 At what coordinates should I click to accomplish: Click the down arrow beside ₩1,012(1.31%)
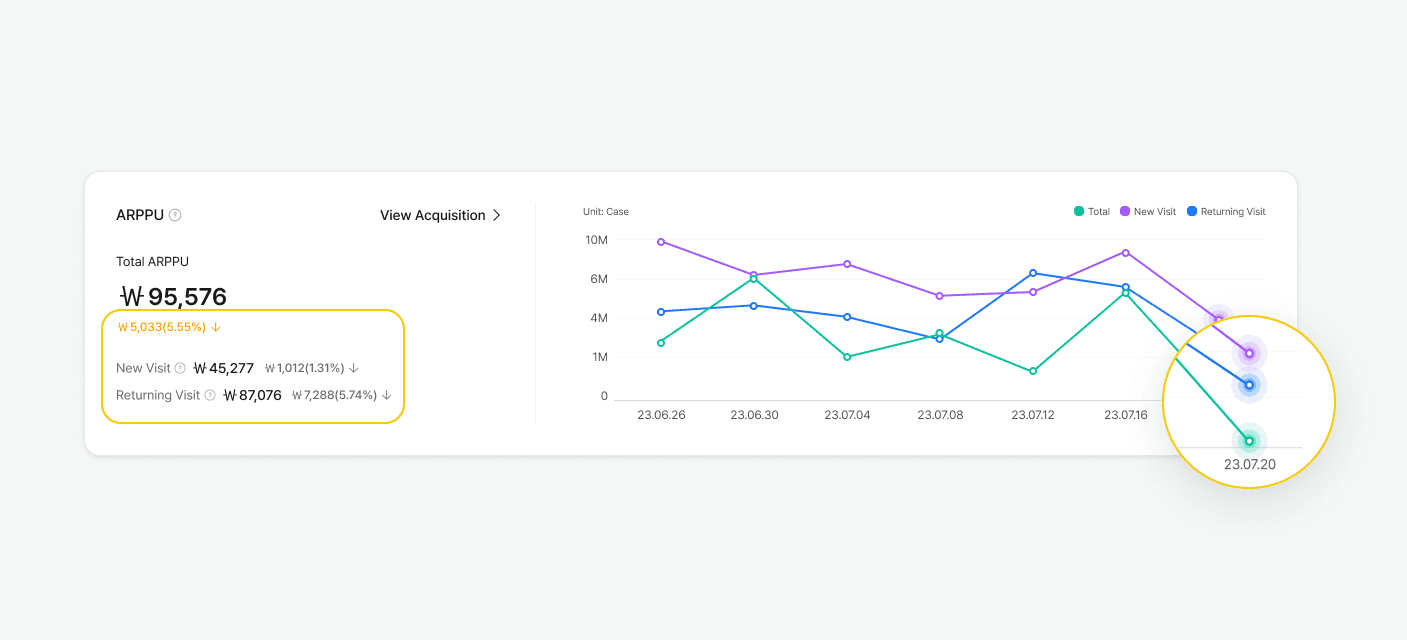354,368
